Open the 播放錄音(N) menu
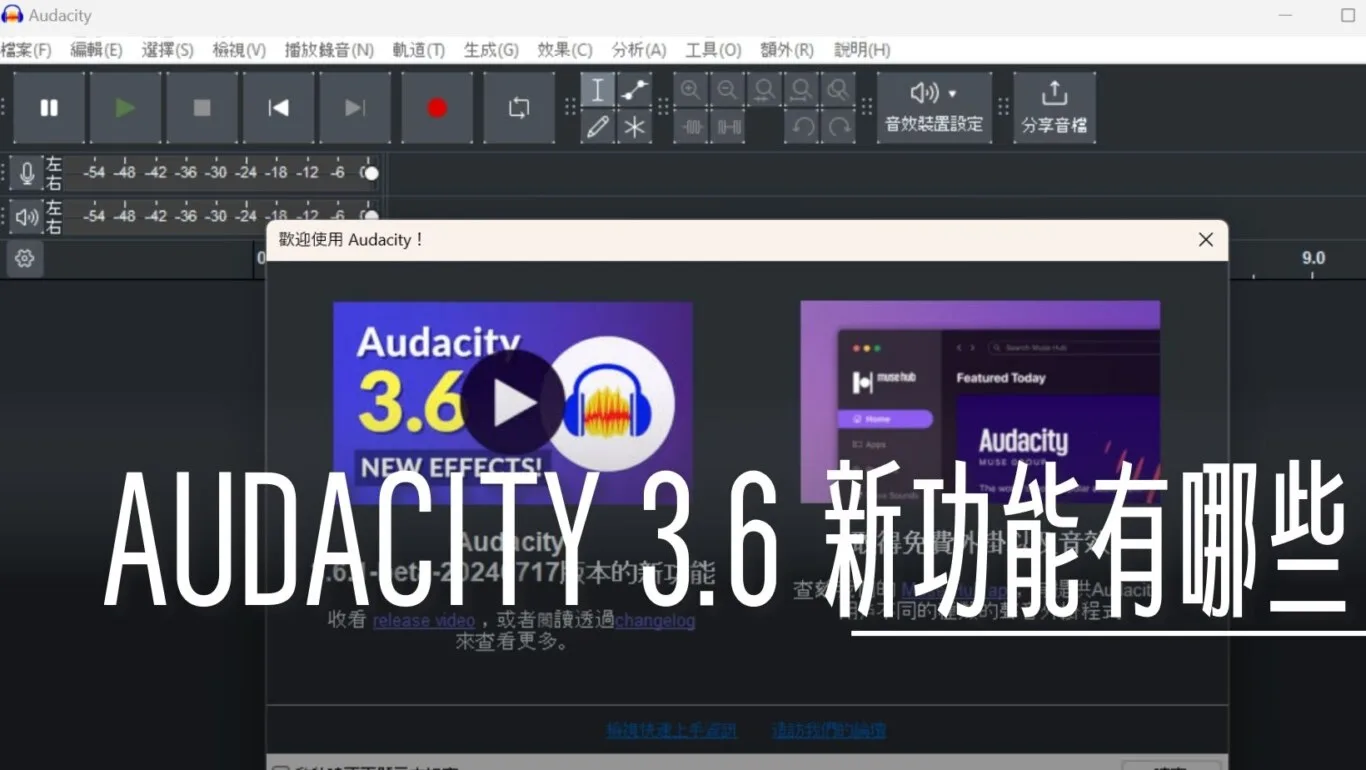Image resolution: width=1366 pixels, height=770 pixels. (329, 50)
